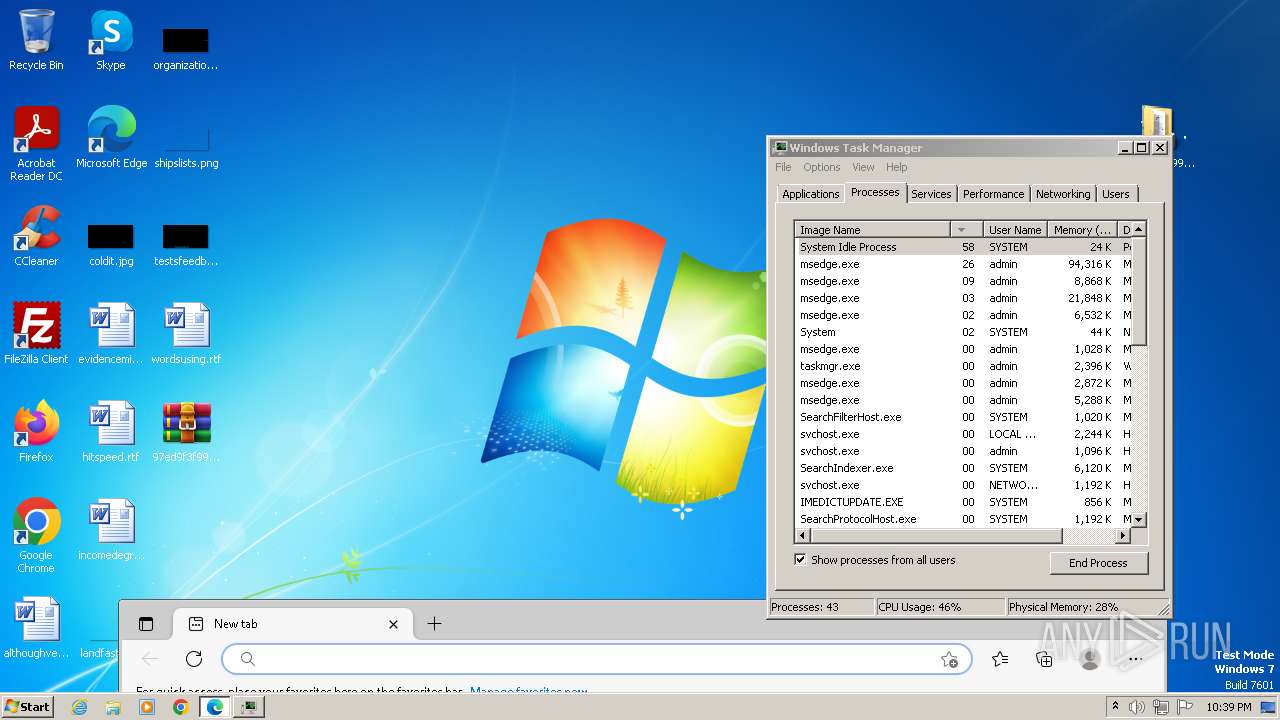Open Task Manager Options menu
The image size is (1280, 720).
tap(821, 167)
